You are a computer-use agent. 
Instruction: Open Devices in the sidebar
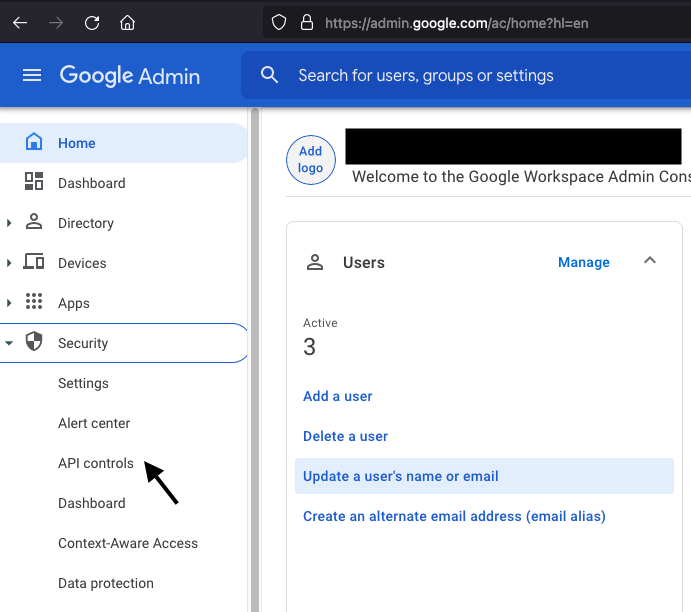pyautogui.click(x=82, y=263)
